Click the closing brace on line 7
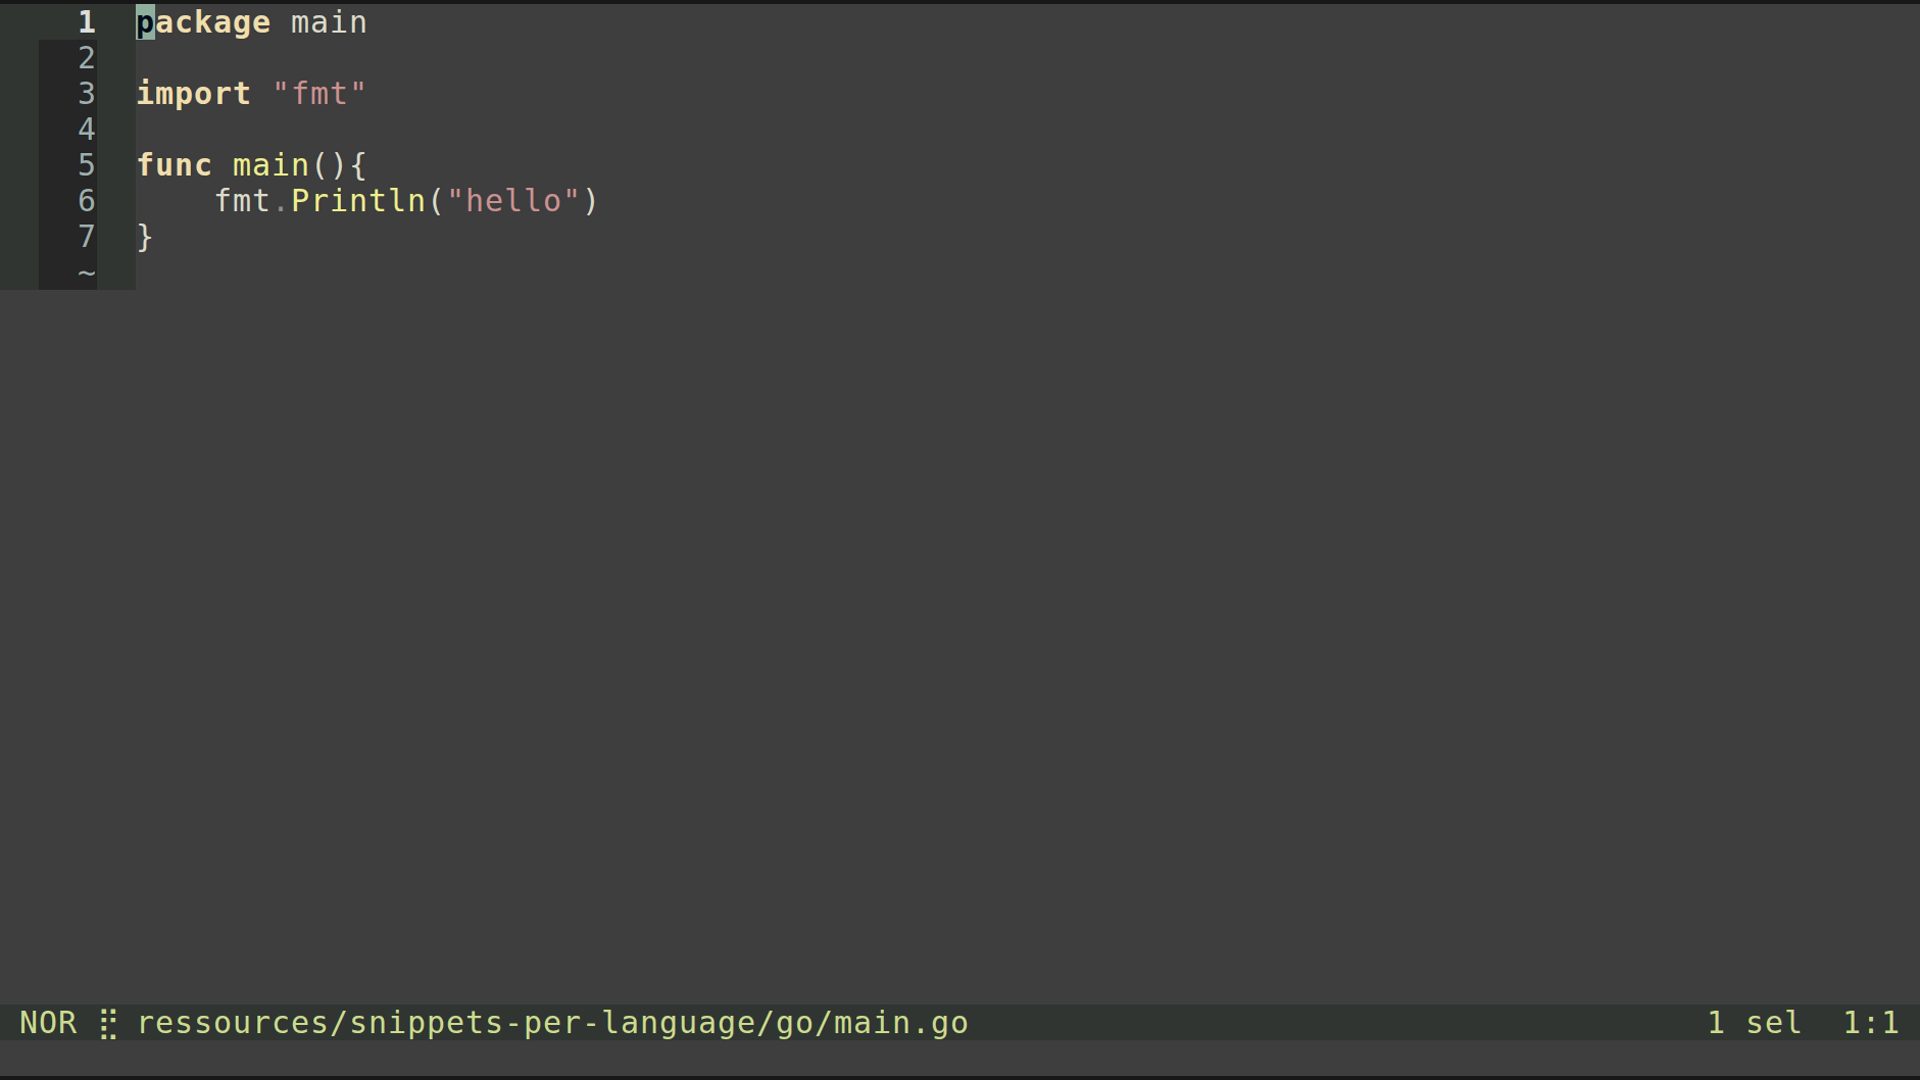This screenshot has width=1920, height=1080. click(x=145, y=237)
